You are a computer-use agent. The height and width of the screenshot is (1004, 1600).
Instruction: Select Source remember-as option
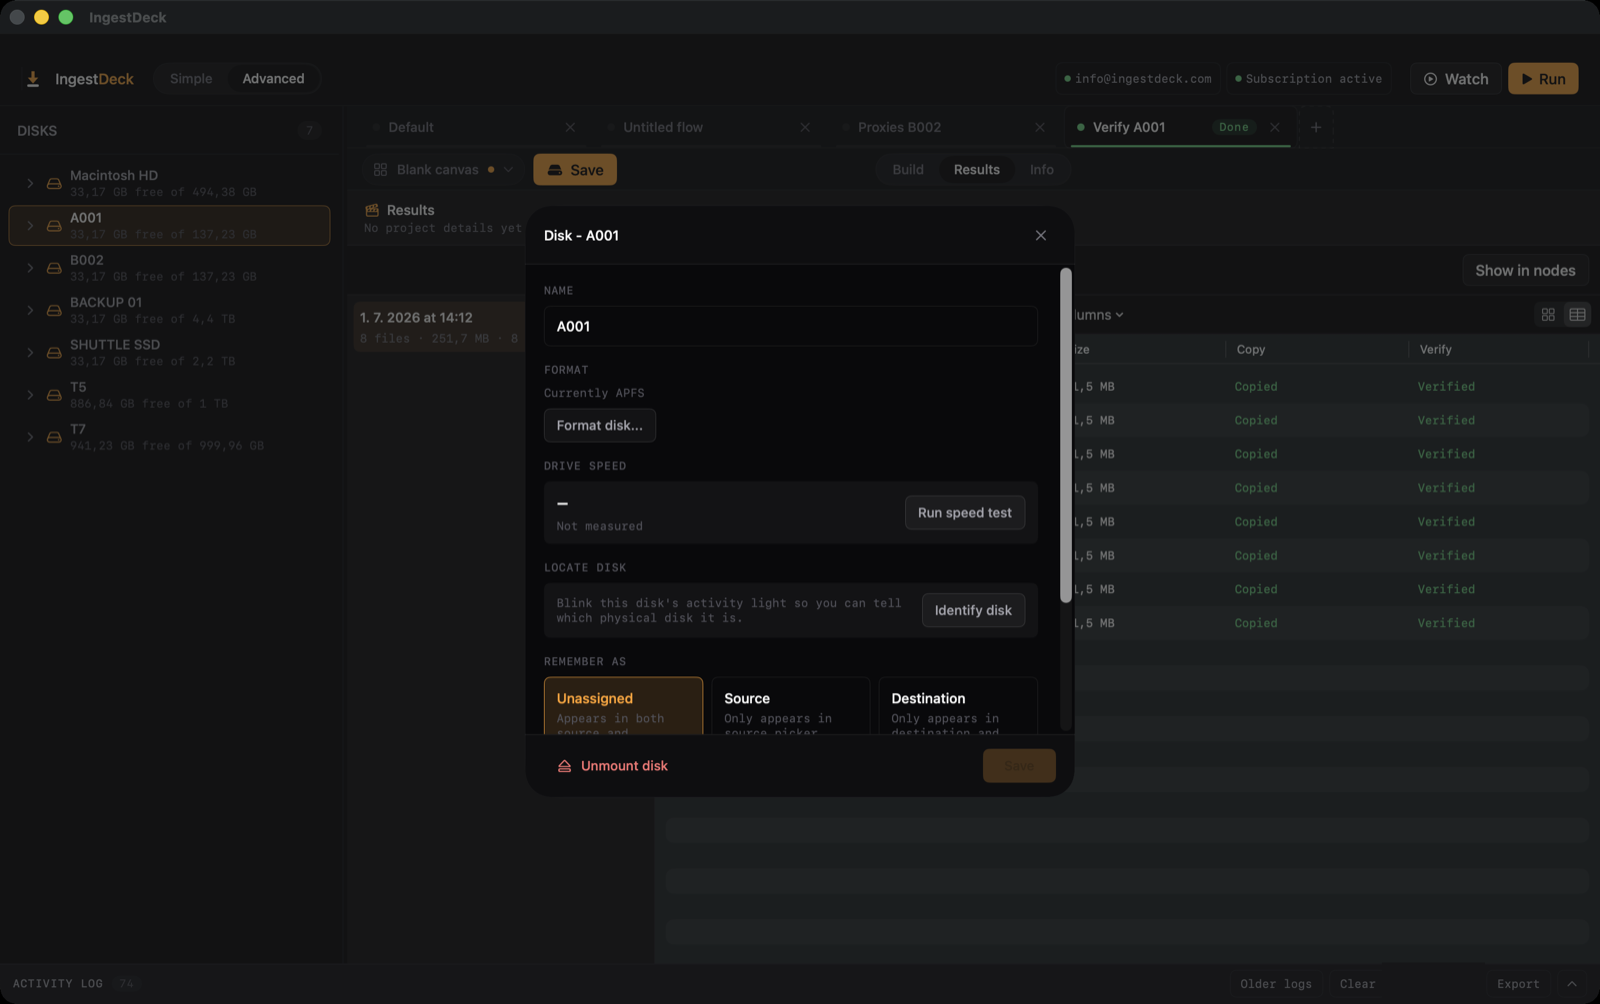(x=791, y=706)
